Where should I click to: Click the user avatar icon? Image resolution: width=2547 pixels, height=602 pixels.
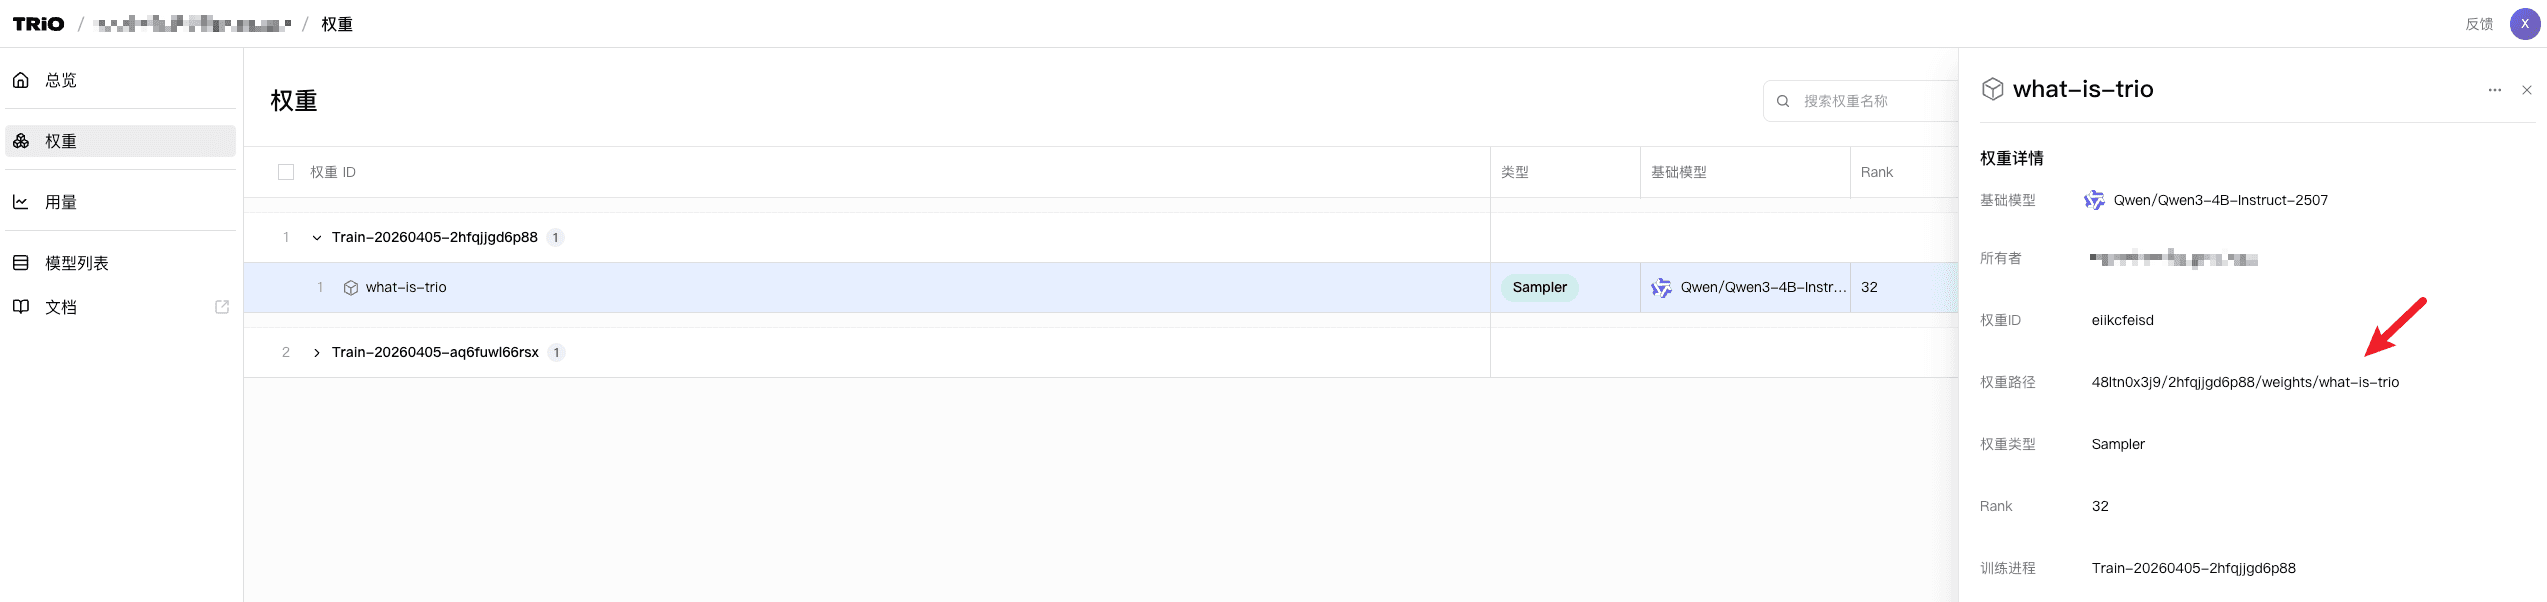click(2525, 24)
